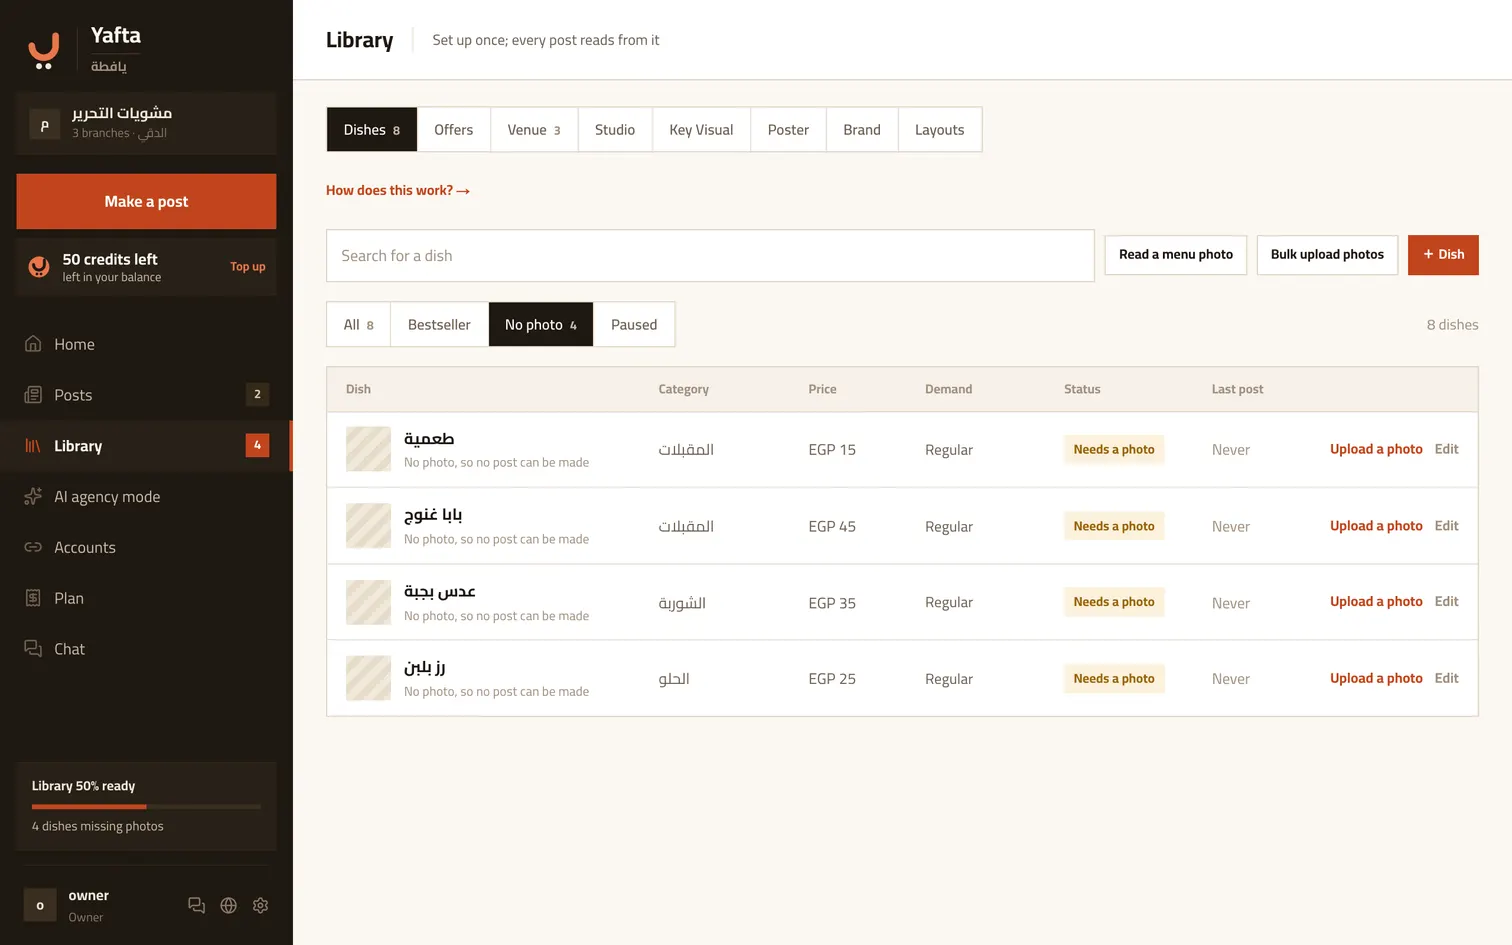
Task: Filter to Paused dishes
Action: [634, 325]
